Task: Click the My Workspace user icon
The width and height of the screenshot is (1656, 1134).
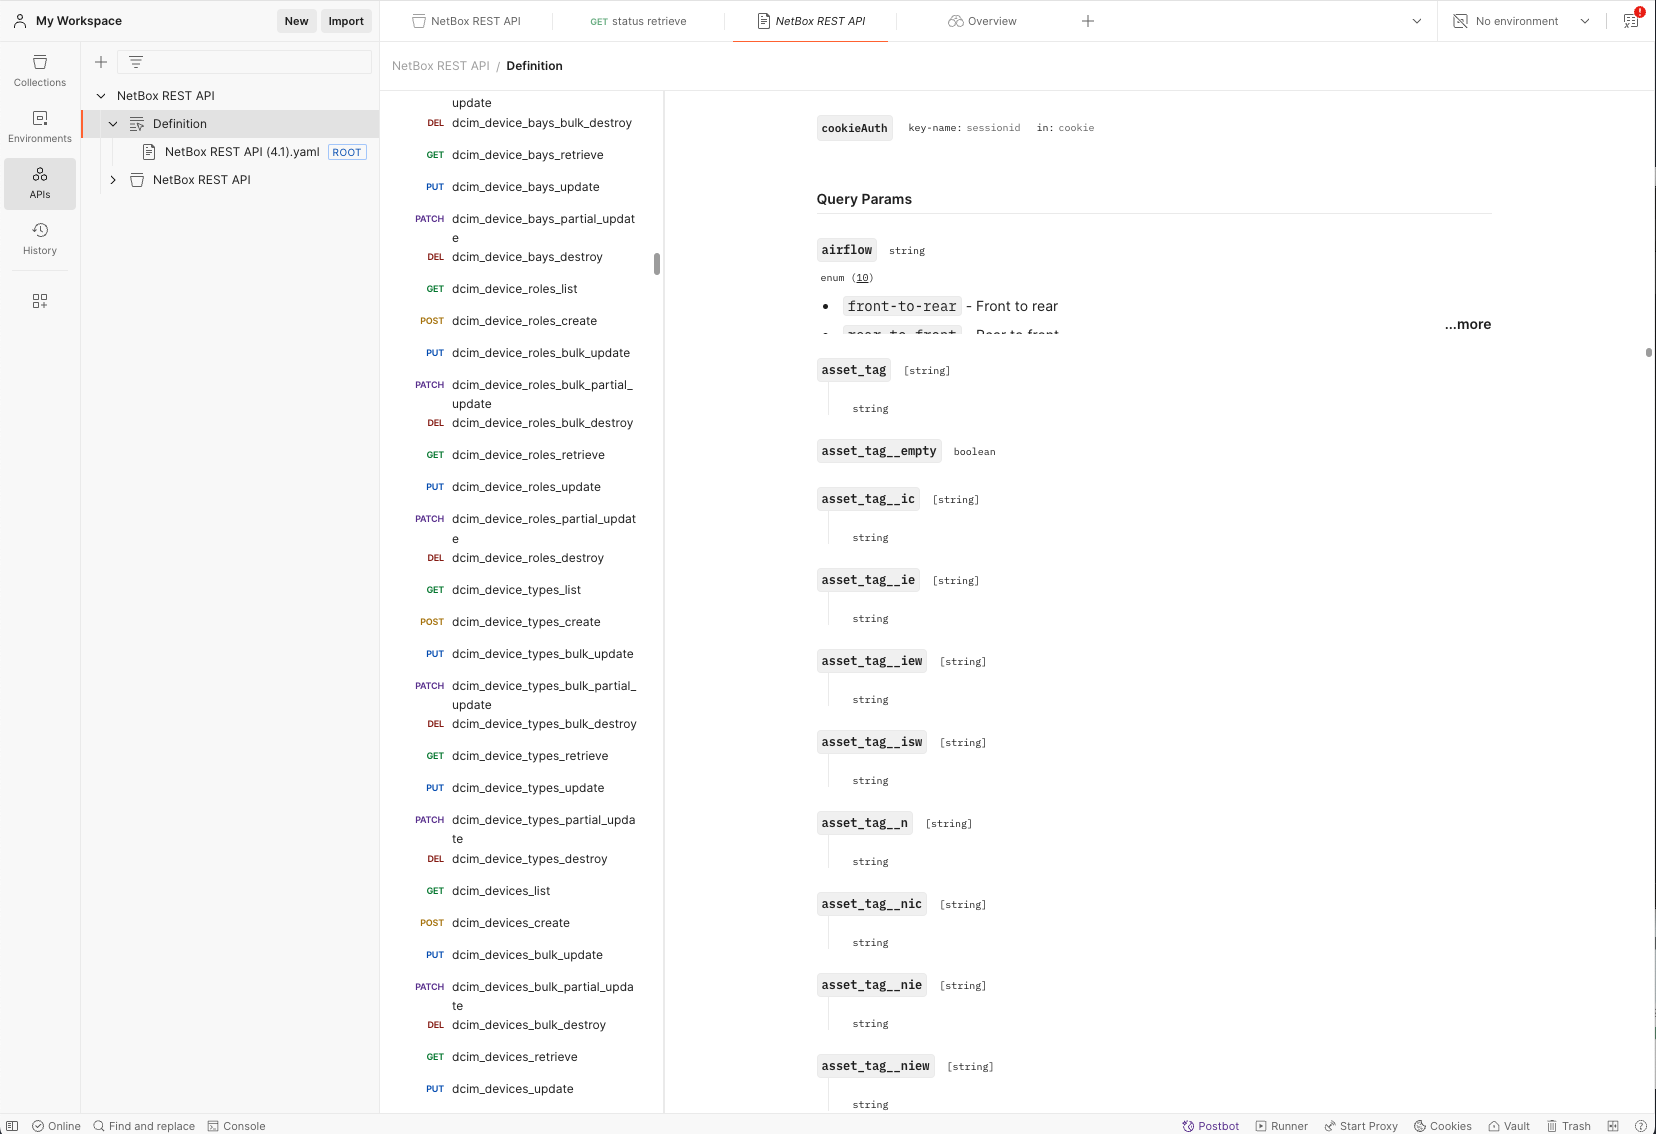Action: (x=20, y=21)
